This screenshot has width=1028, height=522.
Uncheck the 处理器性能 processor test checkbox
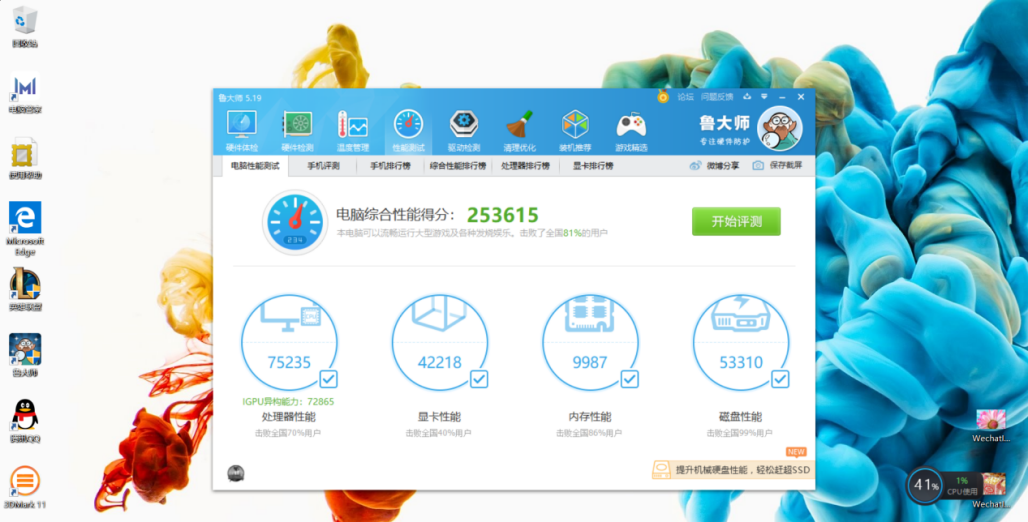pos(328,379)
